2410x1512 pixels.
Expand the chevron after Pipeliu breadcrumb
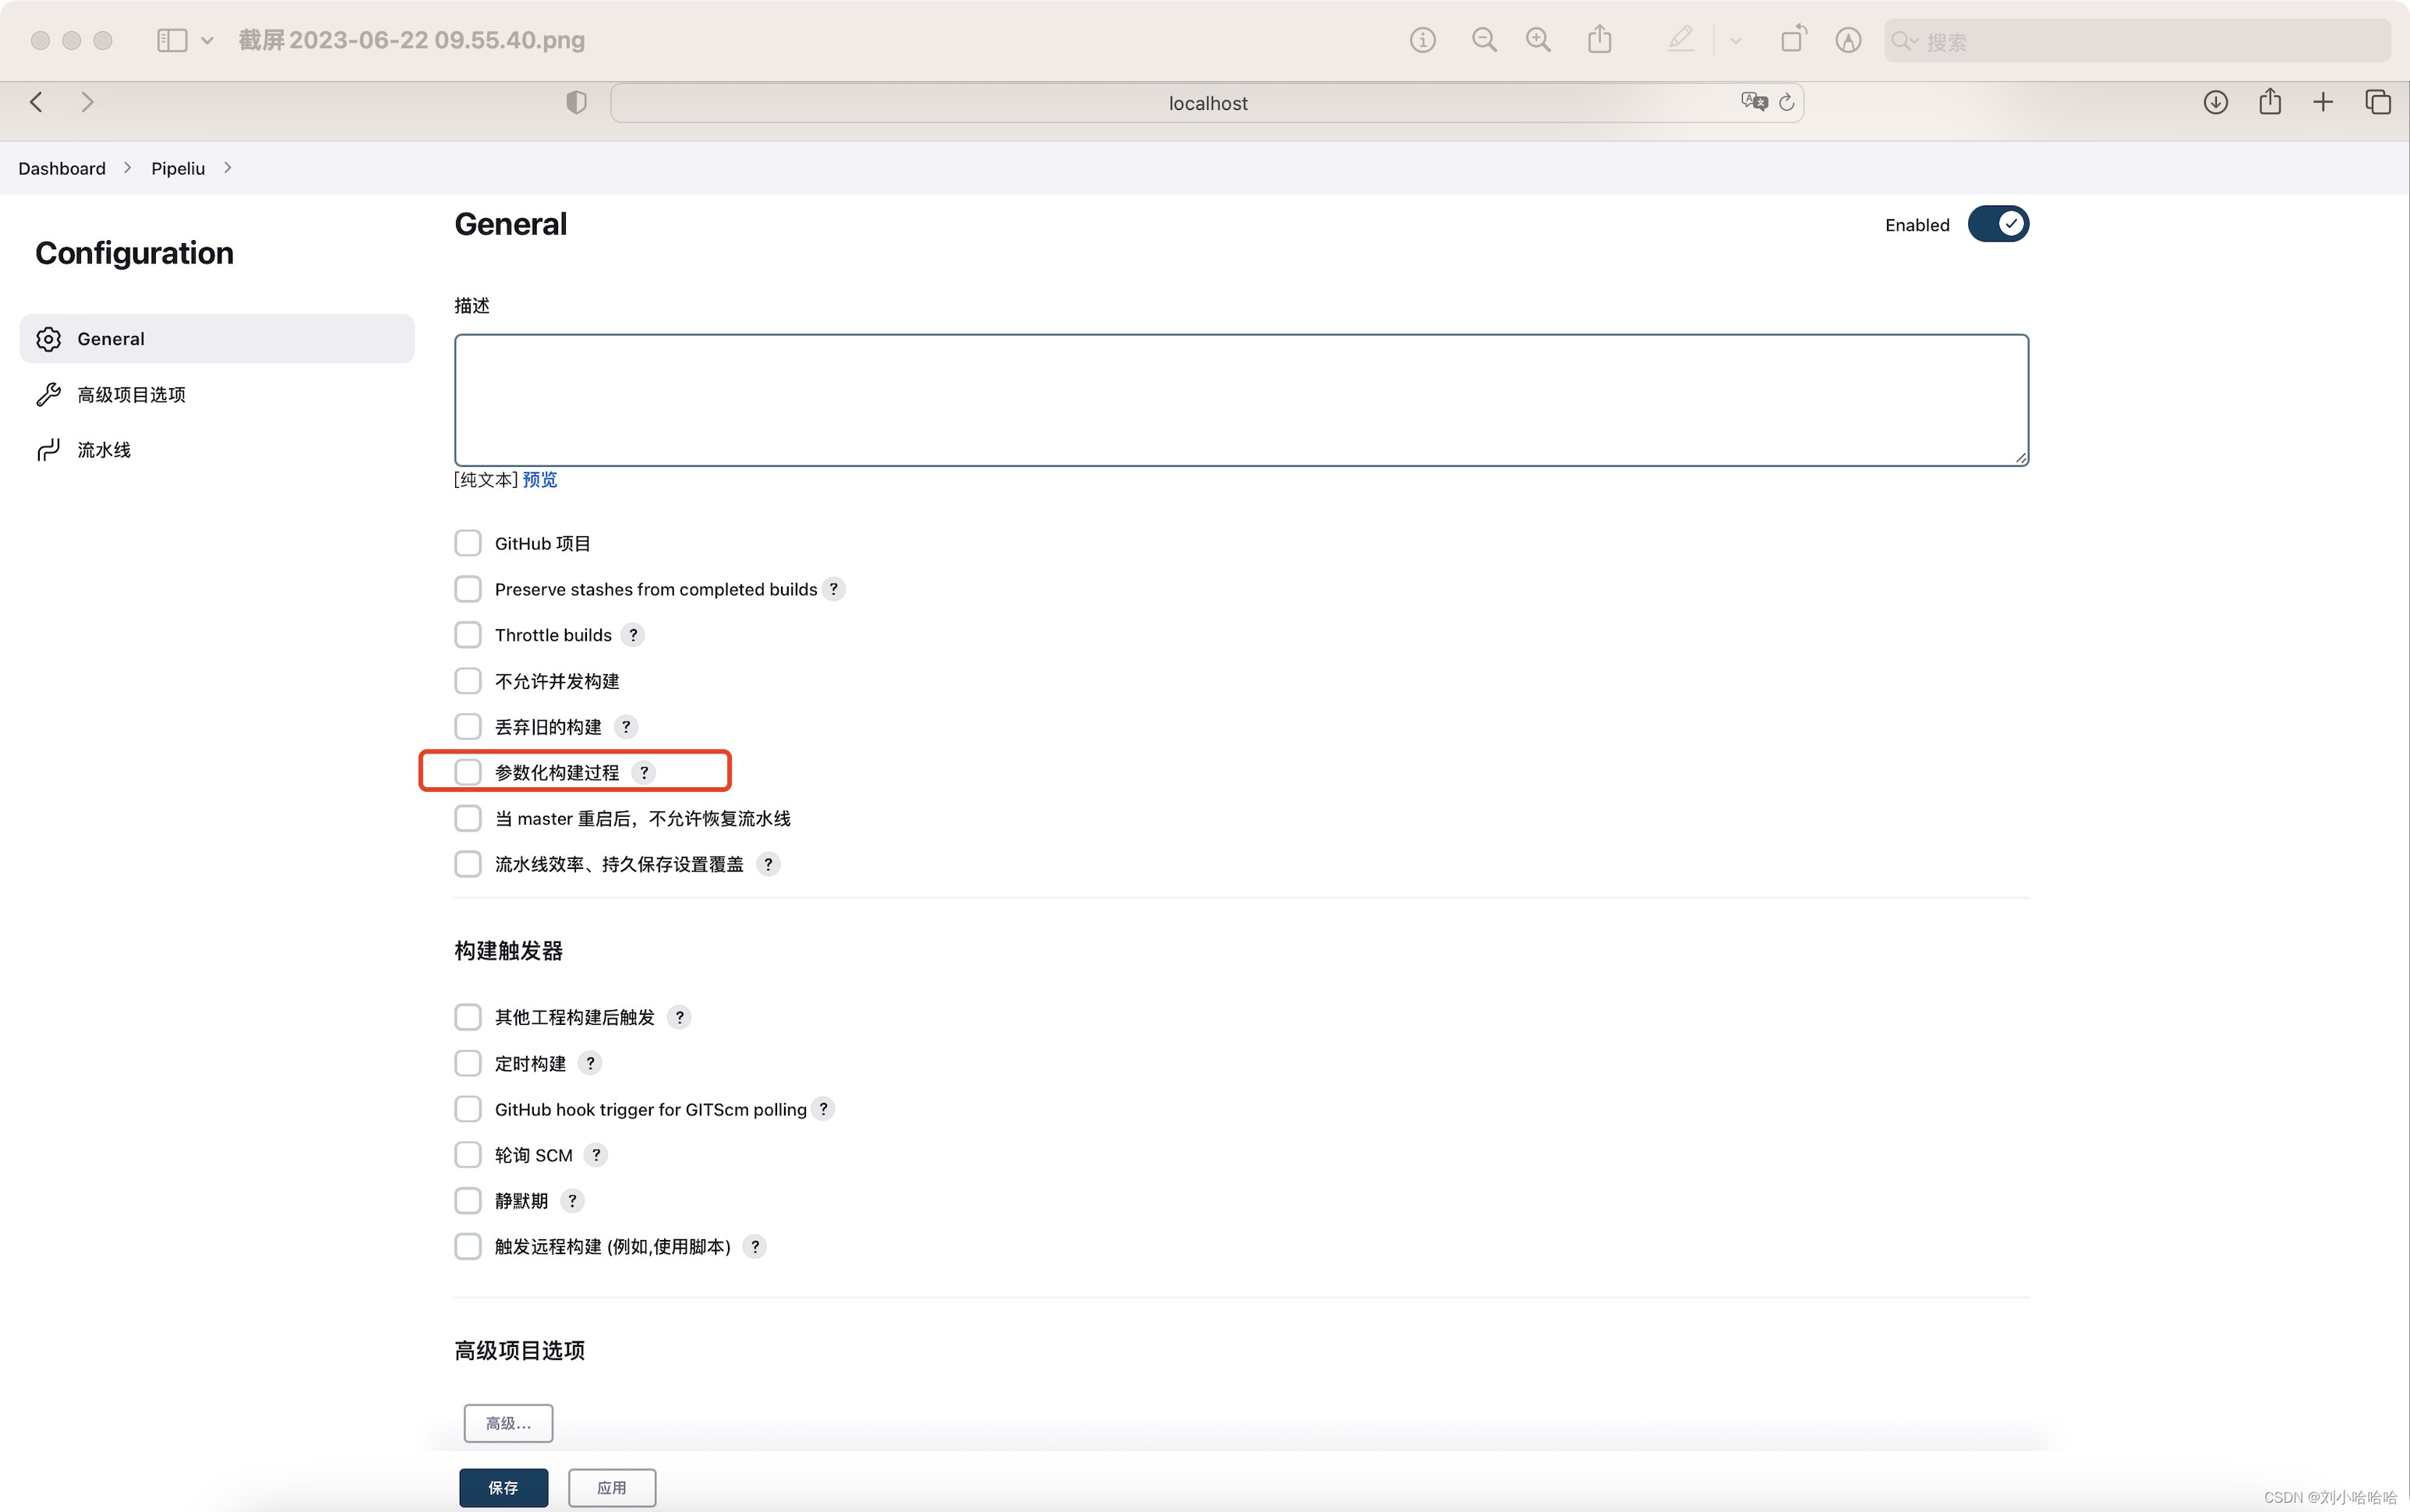(x=228, y=168)
